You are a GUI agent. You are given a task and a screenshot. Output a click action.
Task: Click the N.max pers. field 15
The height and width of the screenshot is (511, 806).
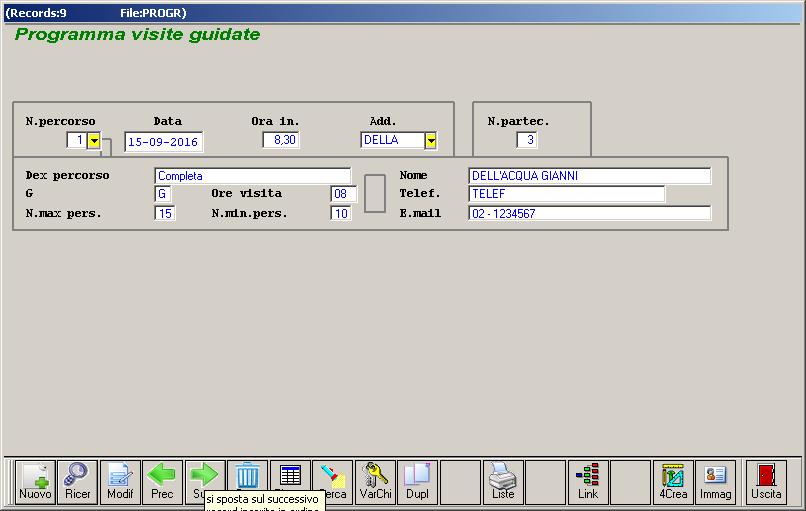click(164, 213)
